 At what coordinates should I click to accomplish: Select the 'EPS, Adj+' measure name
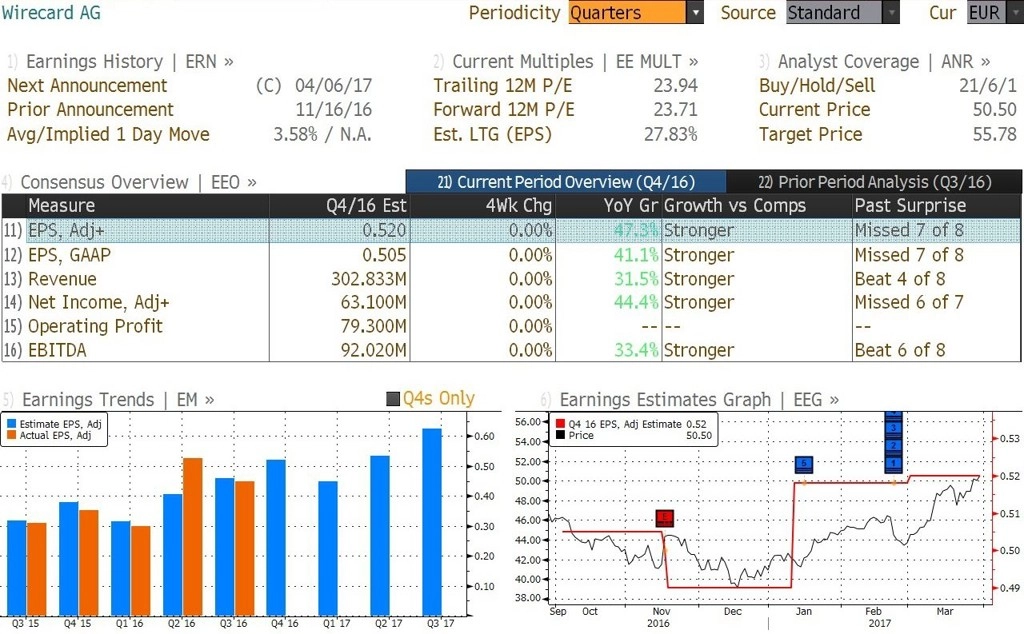(66, 230)
